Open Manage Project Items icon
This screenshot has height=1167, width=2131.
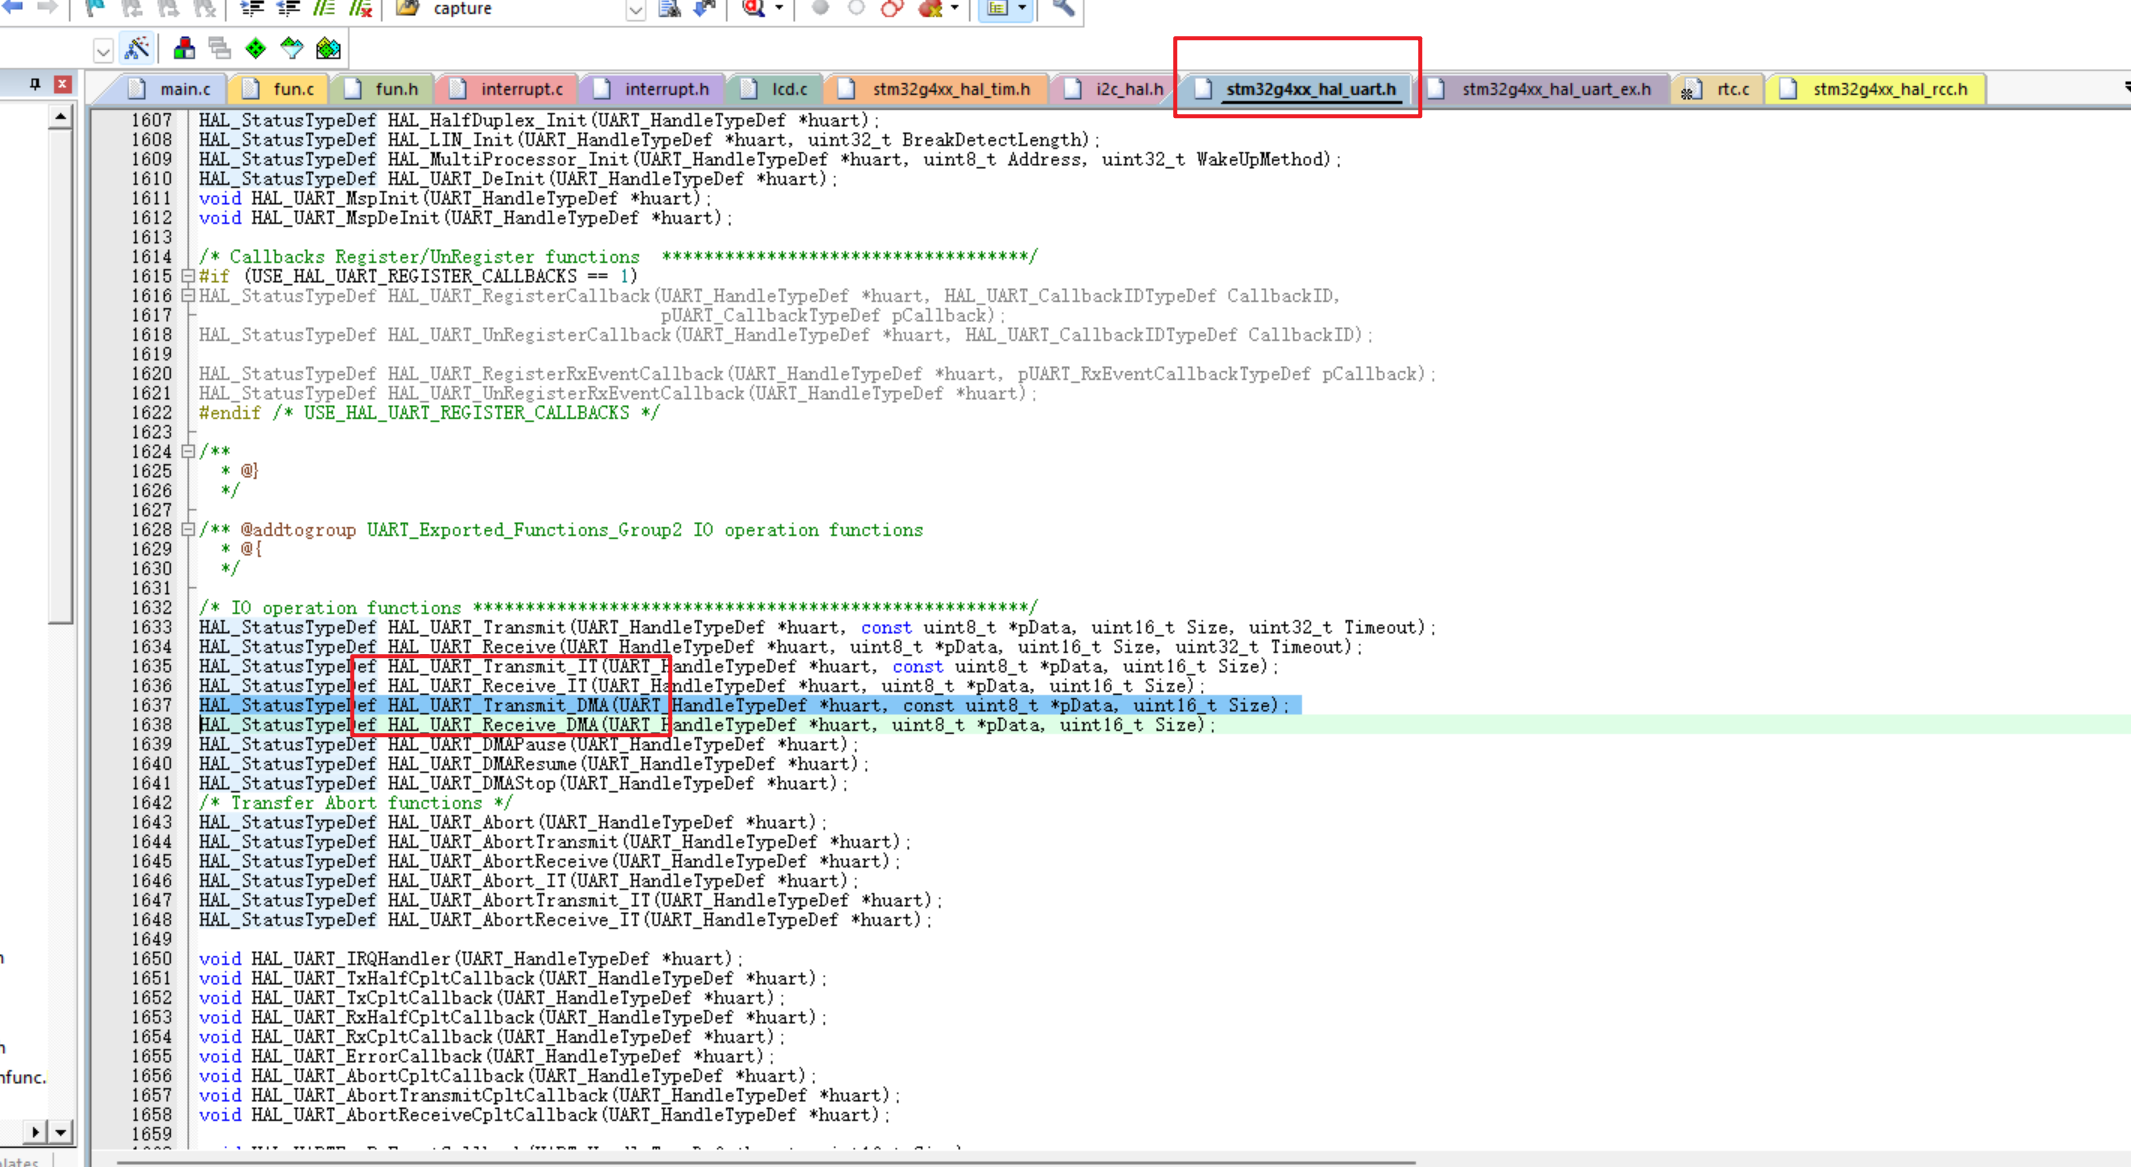tap(184, 48)
